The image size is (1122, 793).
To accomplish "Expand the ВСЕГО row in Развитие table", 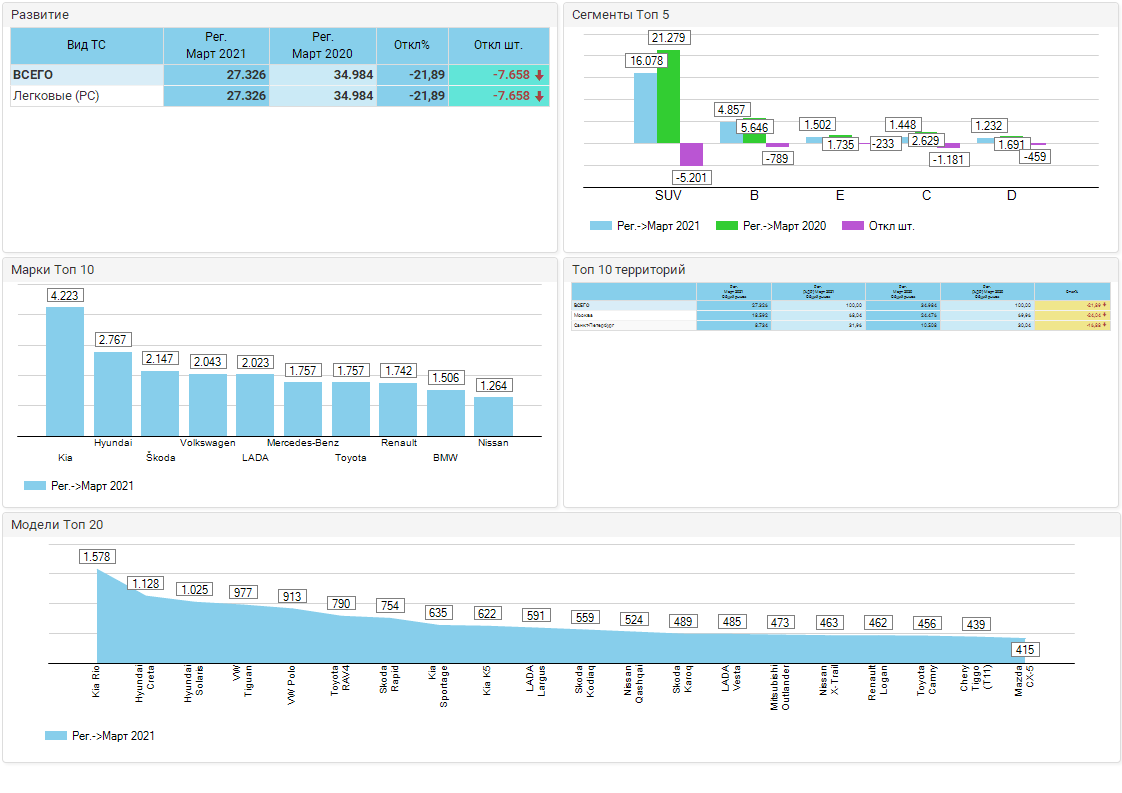I will [33, 76].
